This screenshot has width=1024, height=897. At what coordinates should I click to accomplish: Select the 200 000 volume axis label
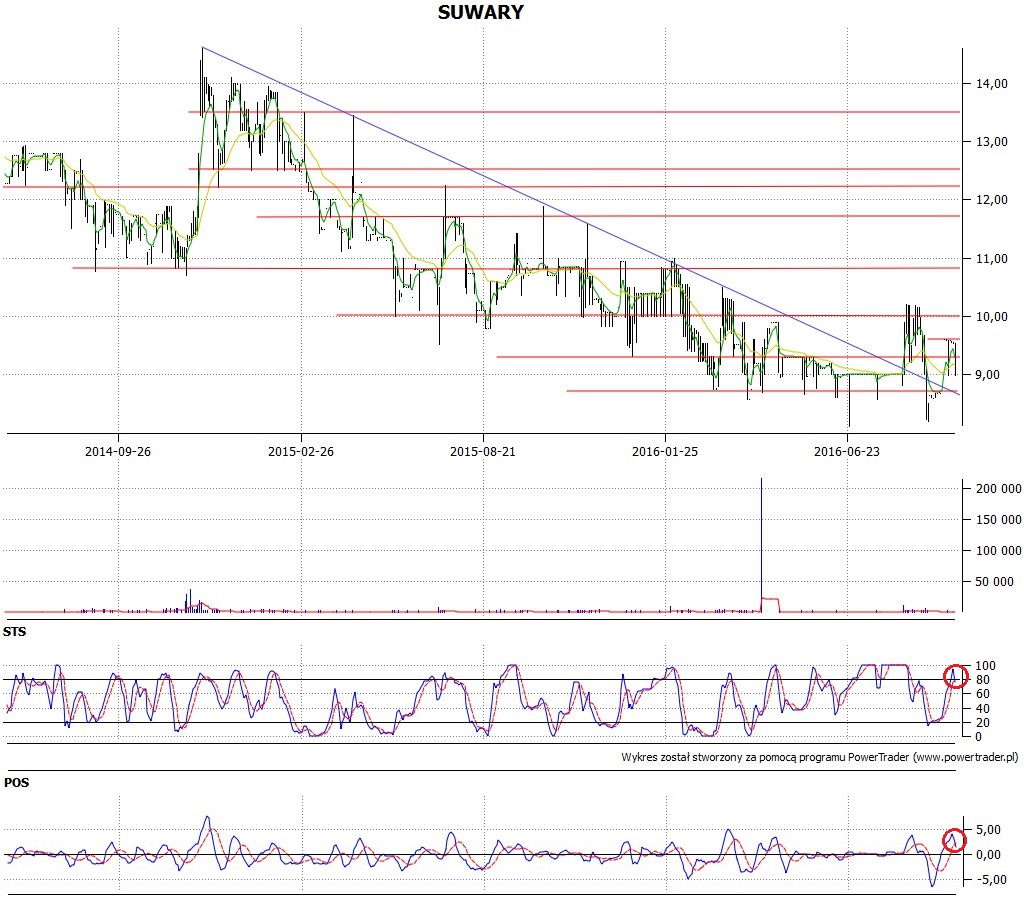pos(999,488)
